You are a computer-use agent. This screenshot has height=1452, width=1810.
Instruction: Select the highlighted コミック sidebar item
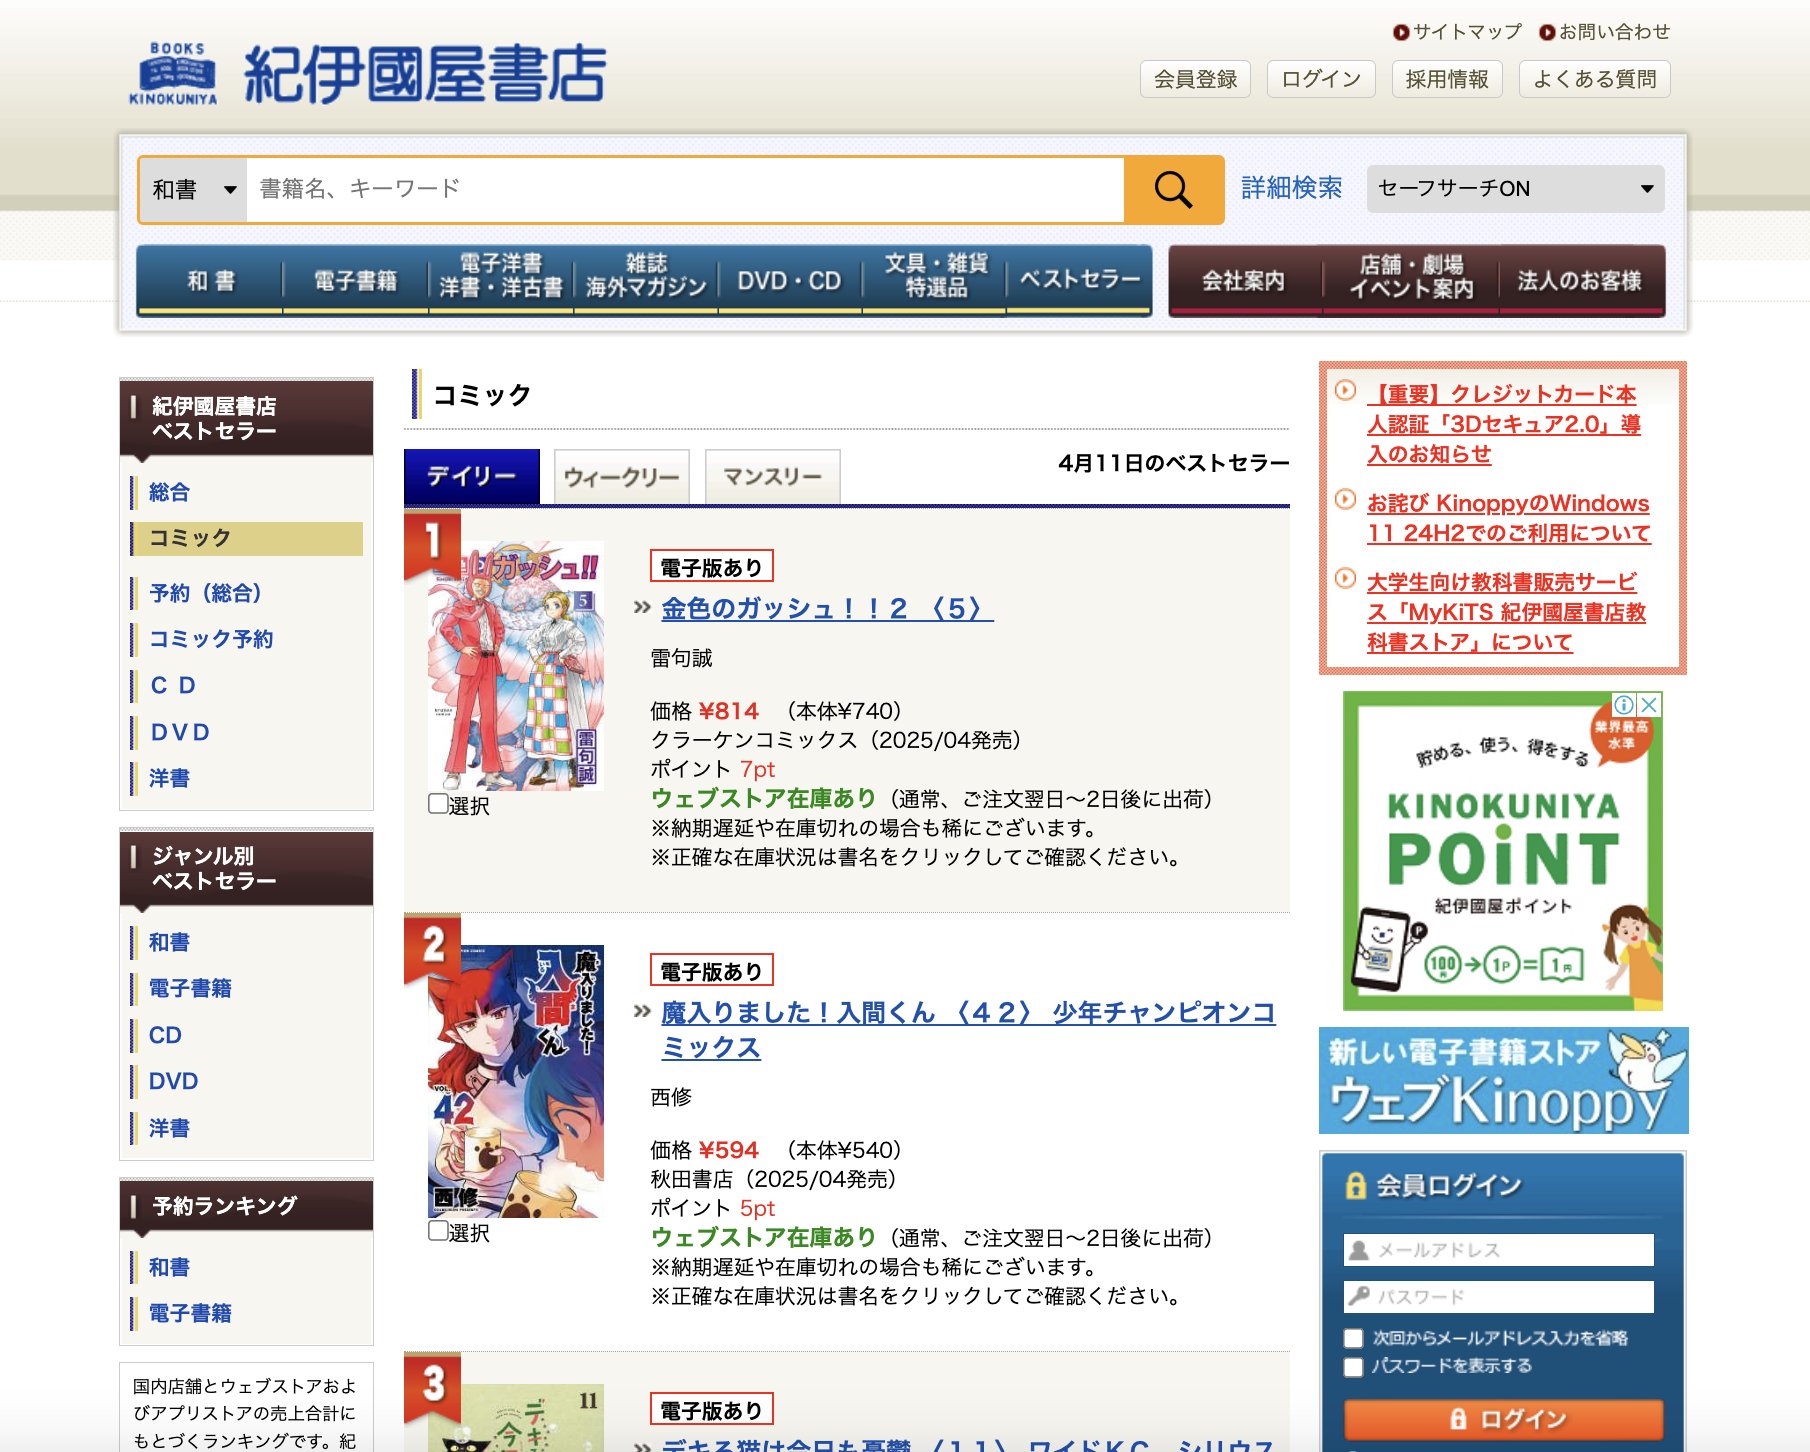tap(247, 538)
